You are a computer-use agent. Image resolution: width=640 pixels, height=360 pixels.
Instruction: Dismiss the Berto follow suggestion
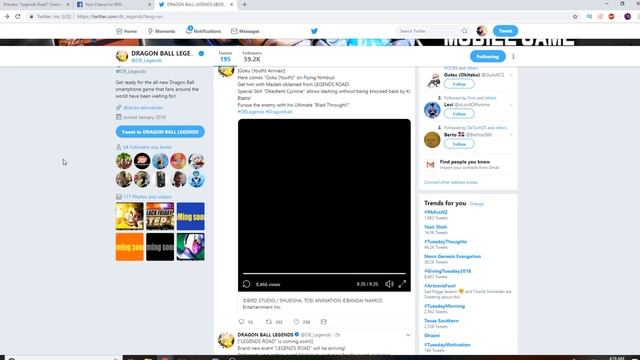point(511,135)
